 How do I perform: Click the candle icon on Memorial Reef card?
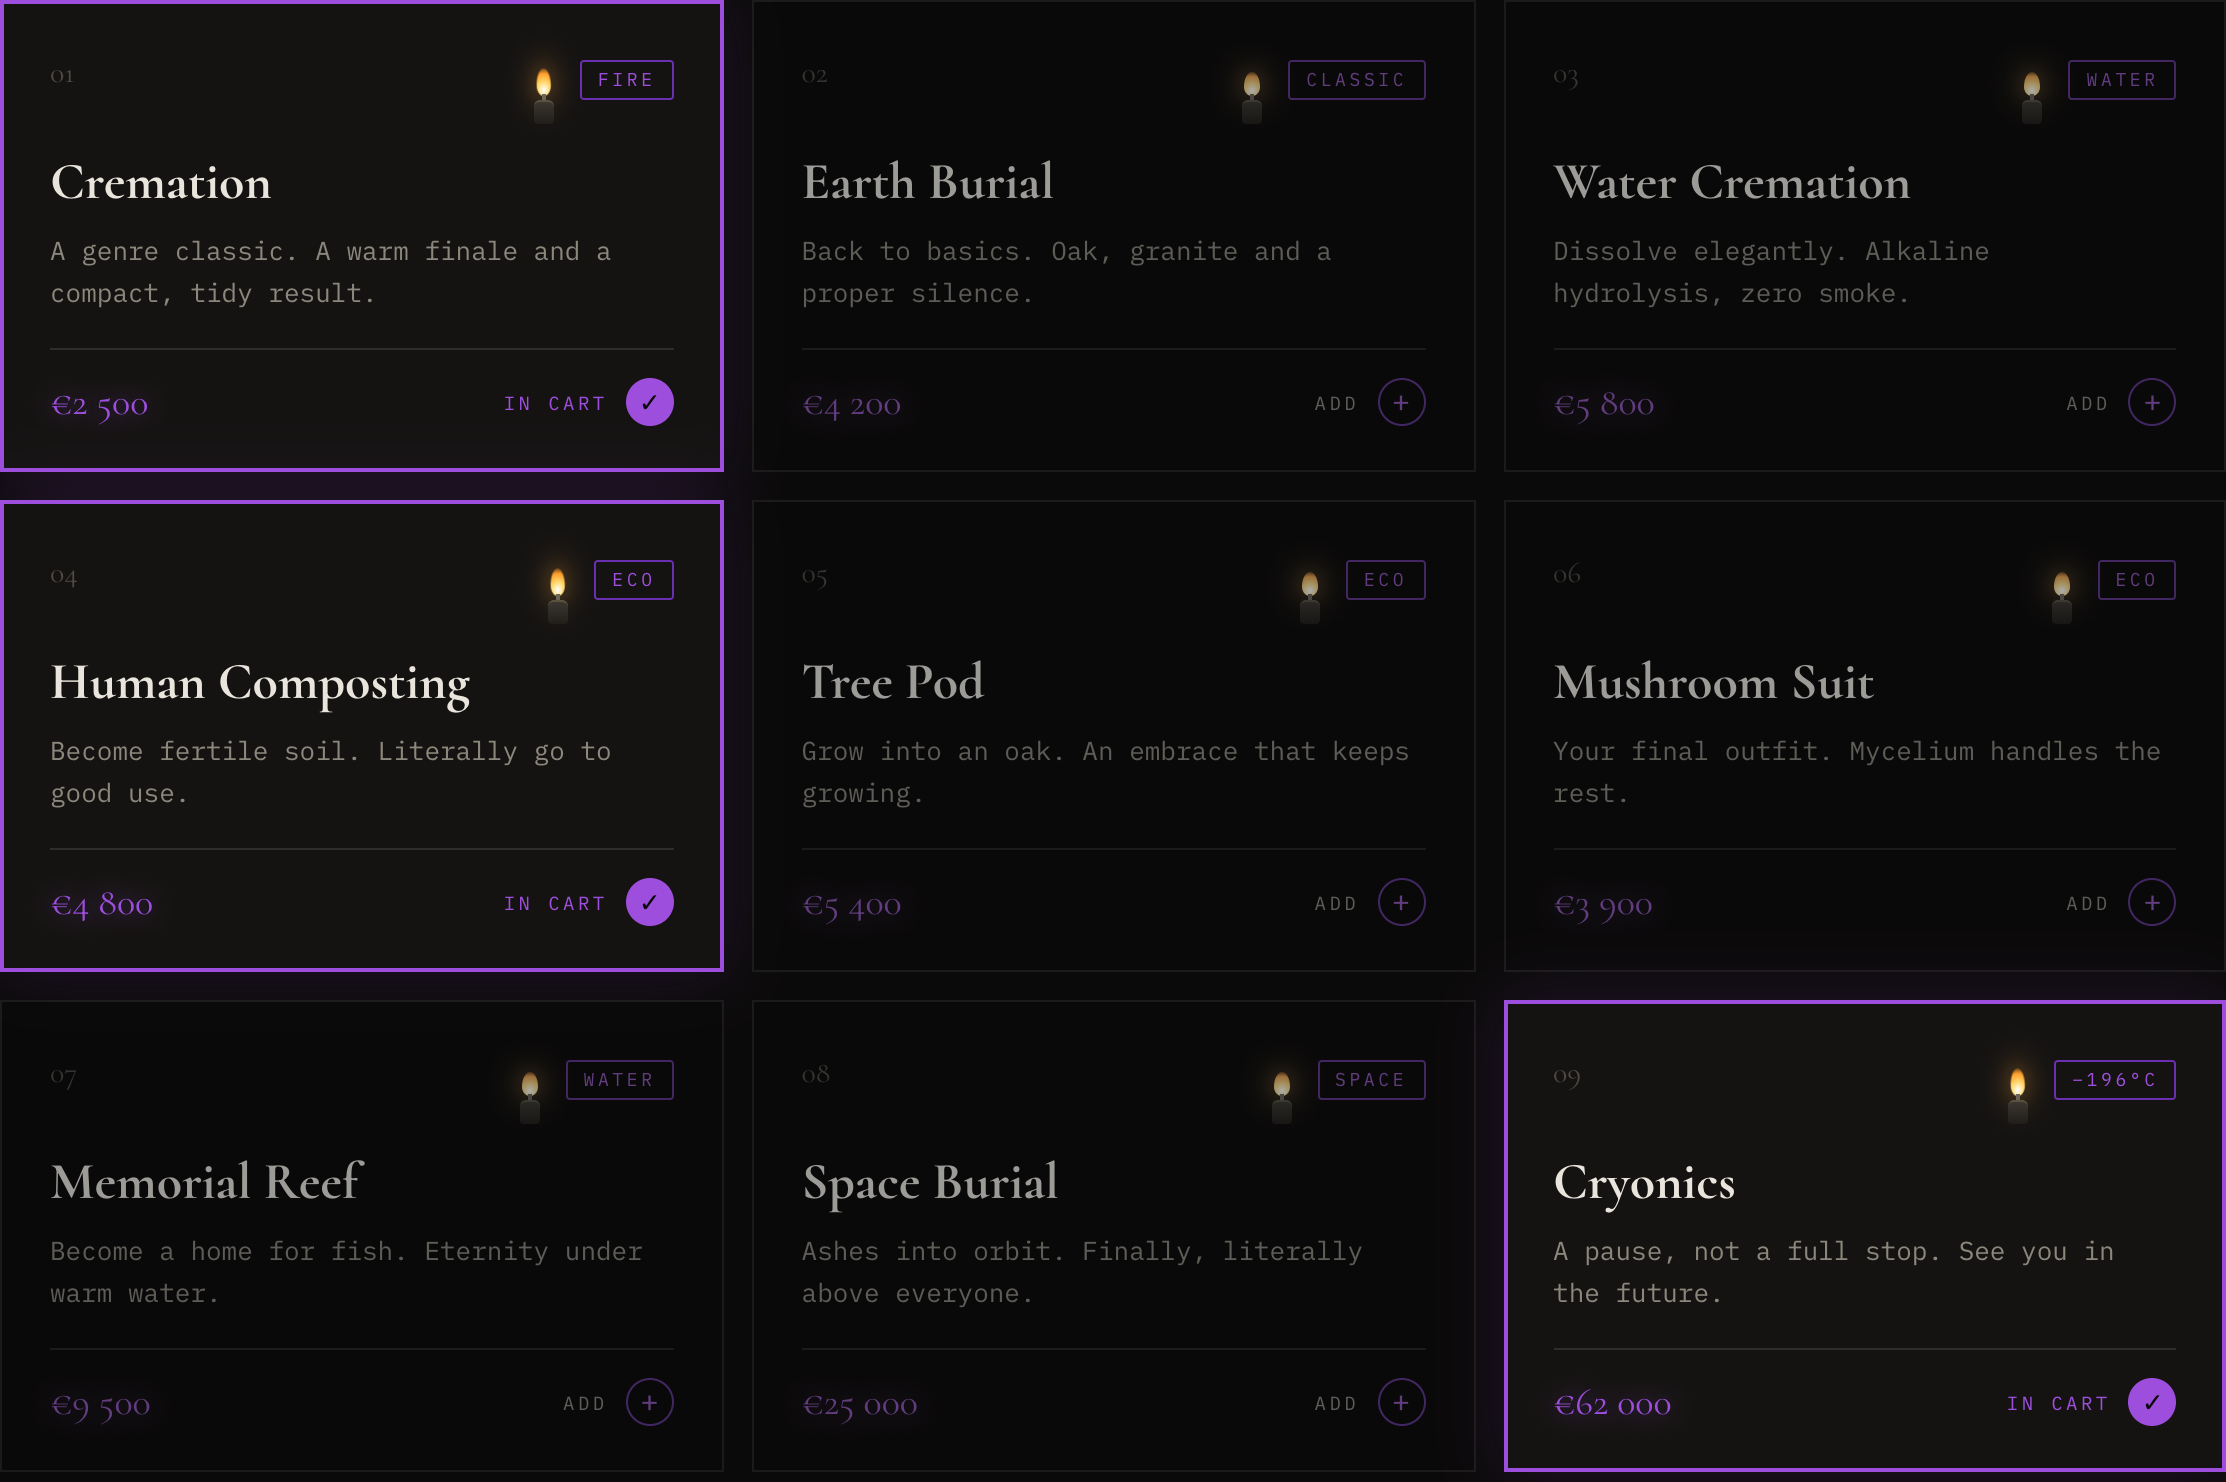pyautogui.click(x=530, y=1097)
